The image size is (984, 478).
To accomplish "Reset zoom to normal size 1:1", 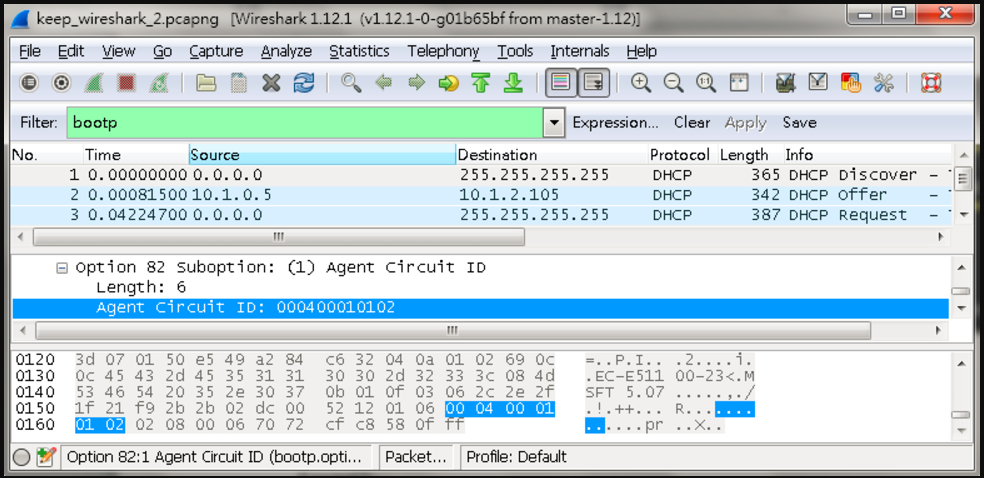I will [x=706, y=83].
